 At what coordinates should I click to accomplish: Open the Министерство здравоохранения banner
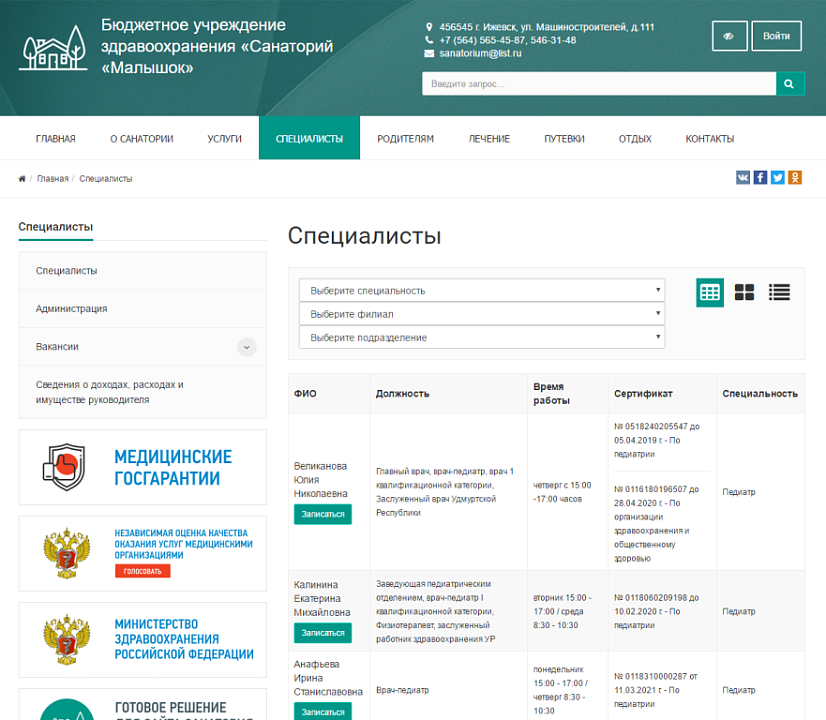click(x=143, y=639)
